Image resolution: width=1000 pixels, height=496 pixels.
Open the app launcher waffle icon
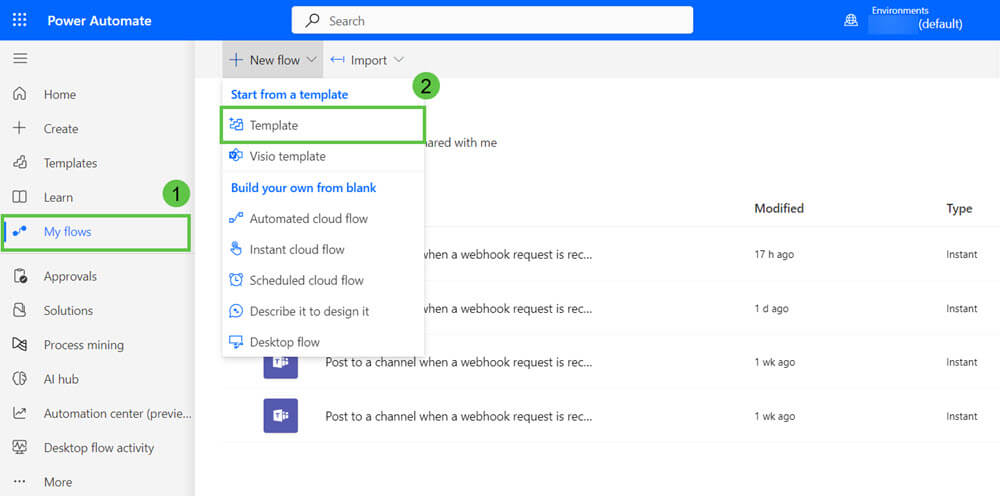point(20,20)
